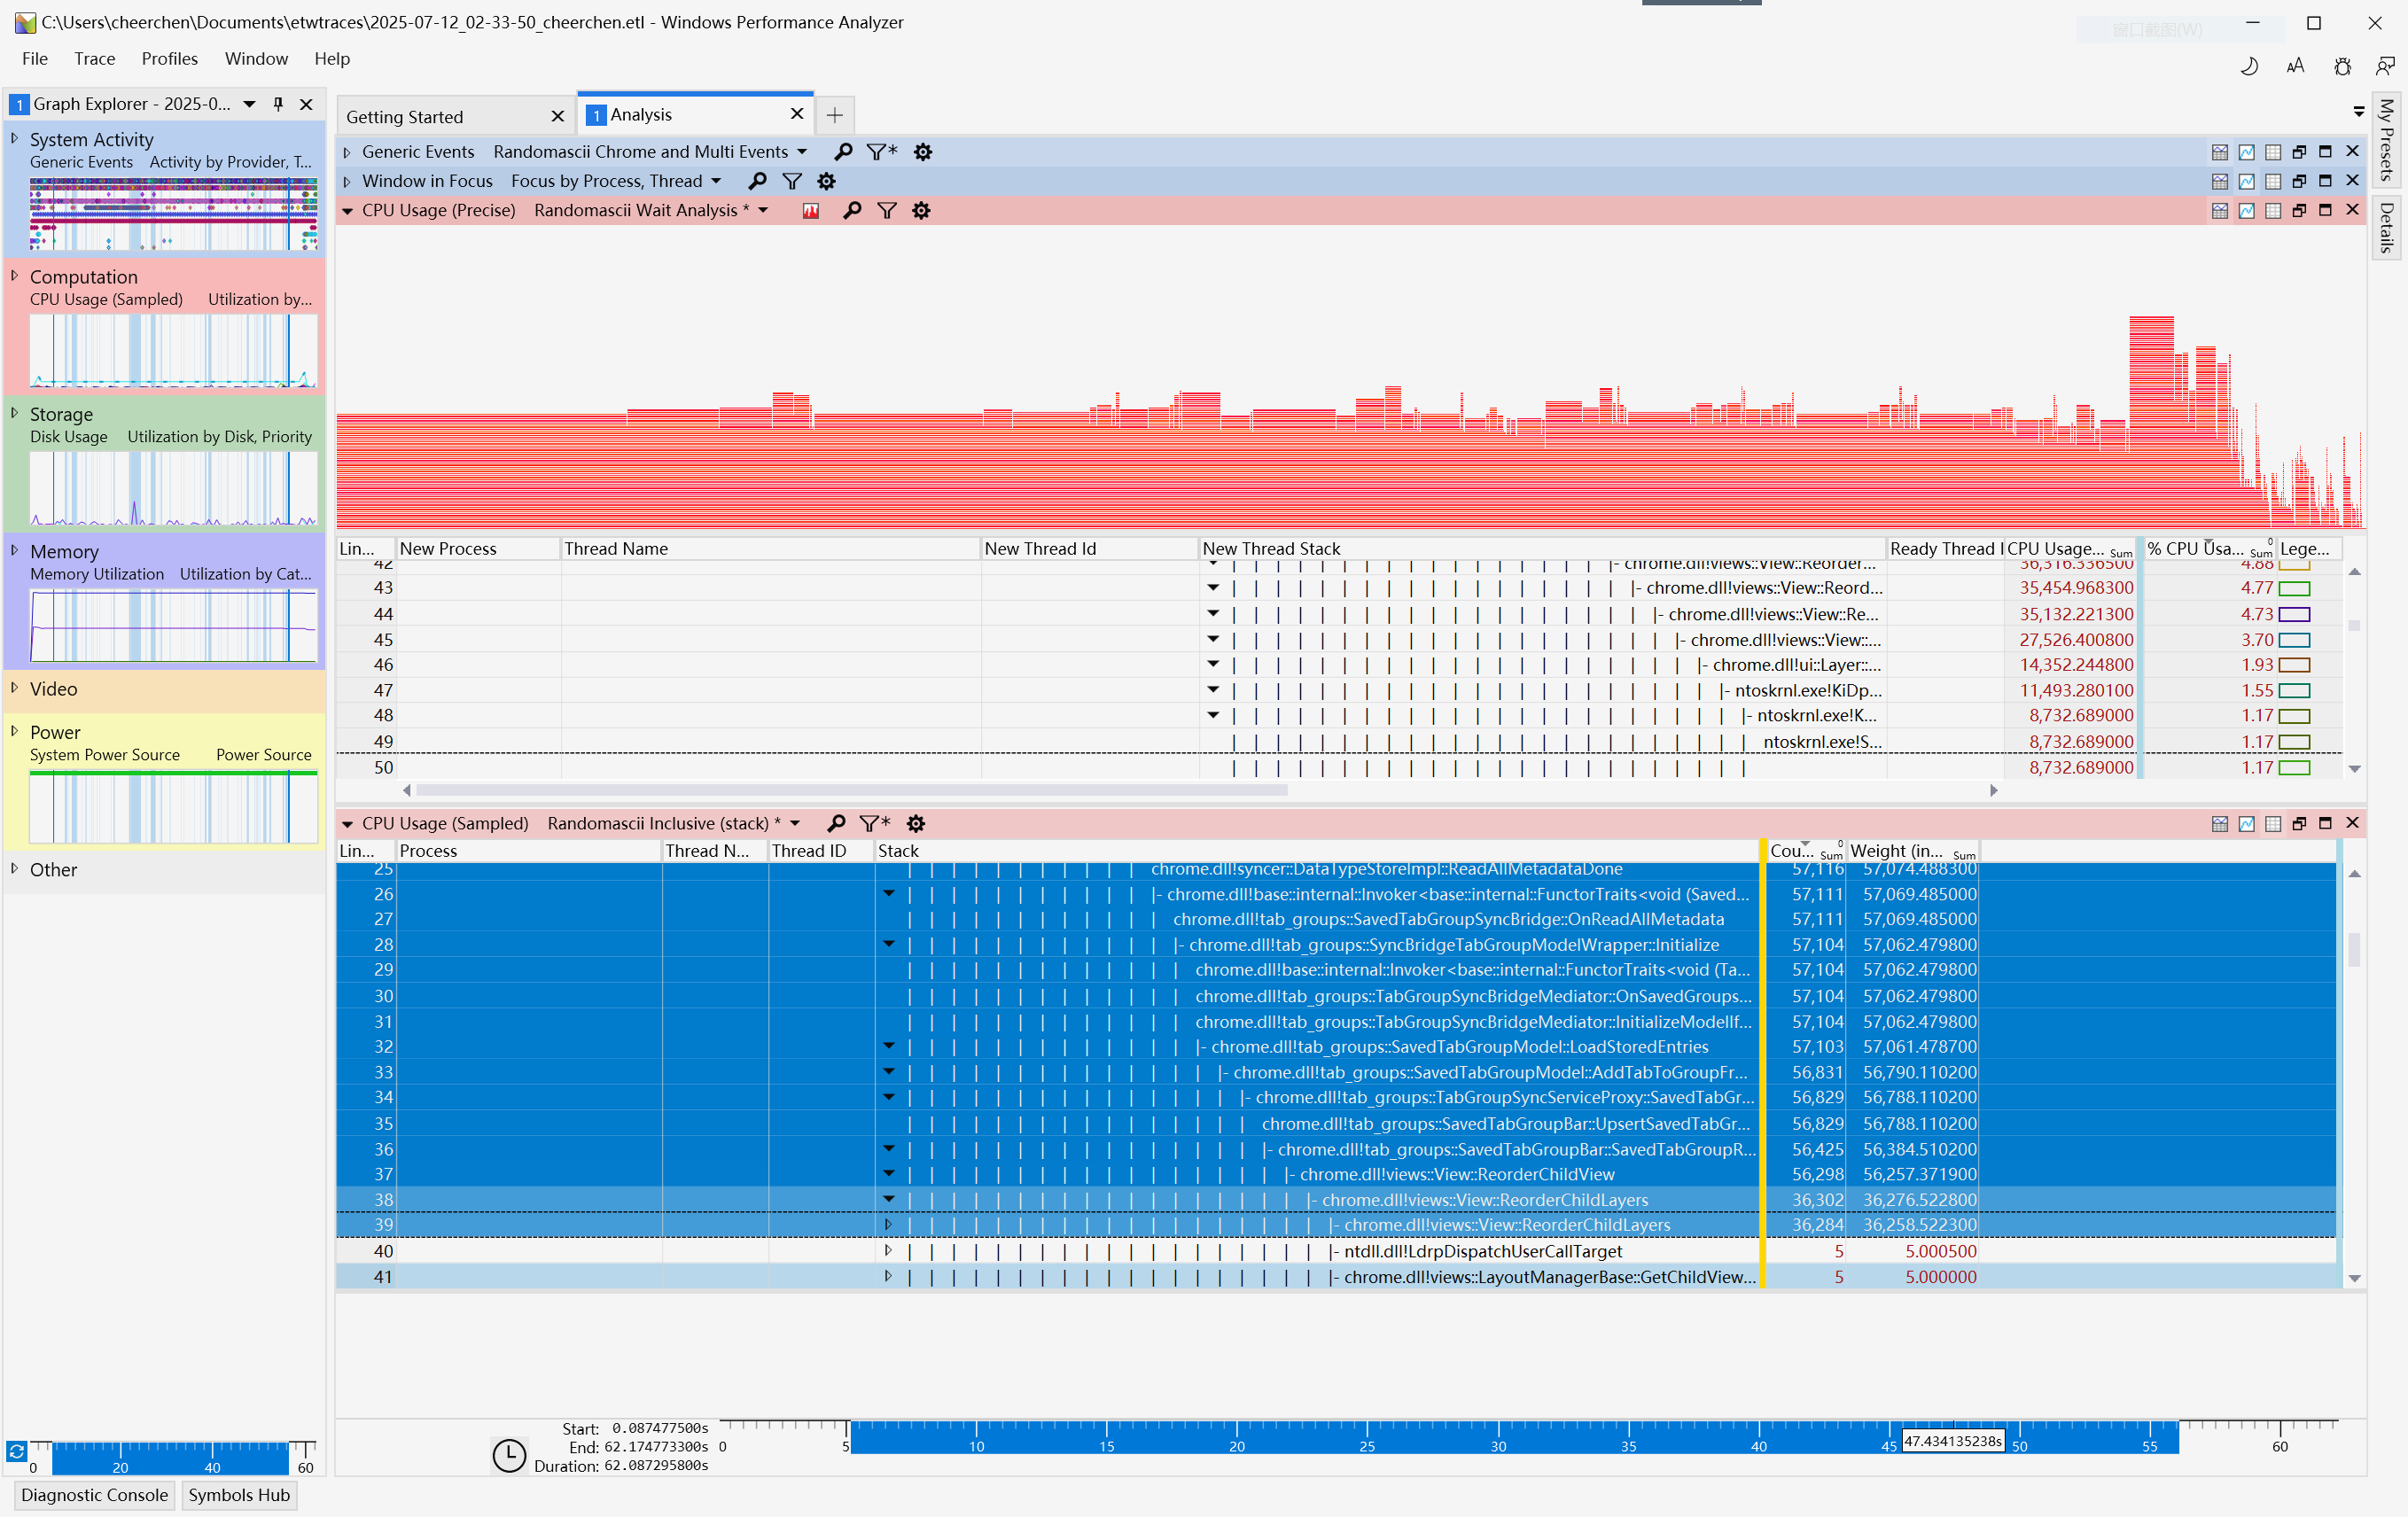Show table only for CPU Usage (Sampled)
The image size is (2408, 1517).
coord(2273,823)
